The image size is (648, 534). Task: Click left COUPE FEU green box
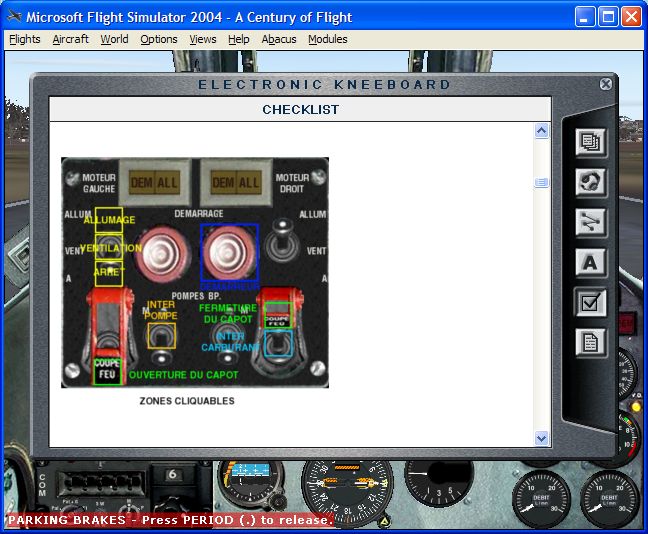pos(107,372)
